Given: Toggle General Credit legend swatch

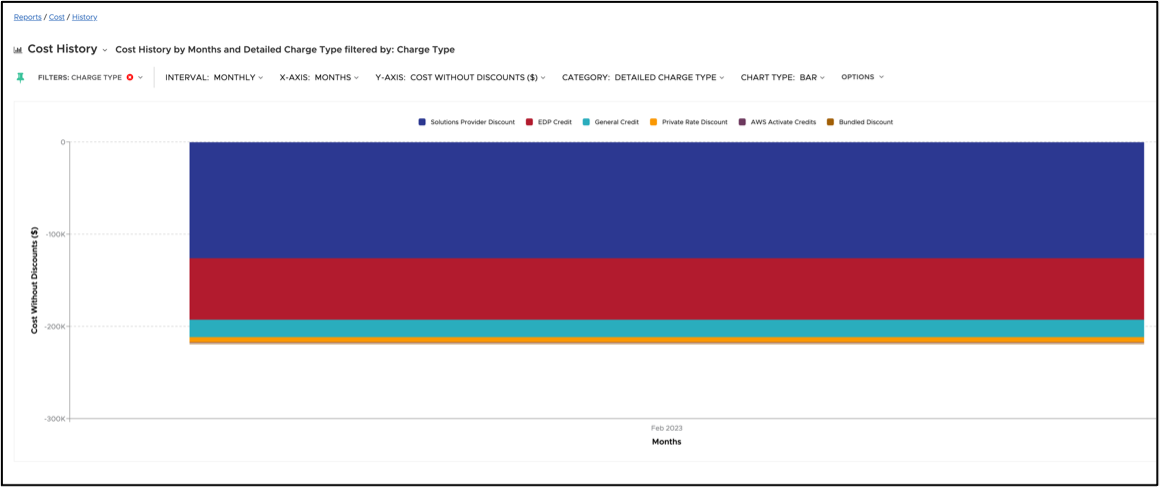Looking at the screenshot, I should pos(587,122).
